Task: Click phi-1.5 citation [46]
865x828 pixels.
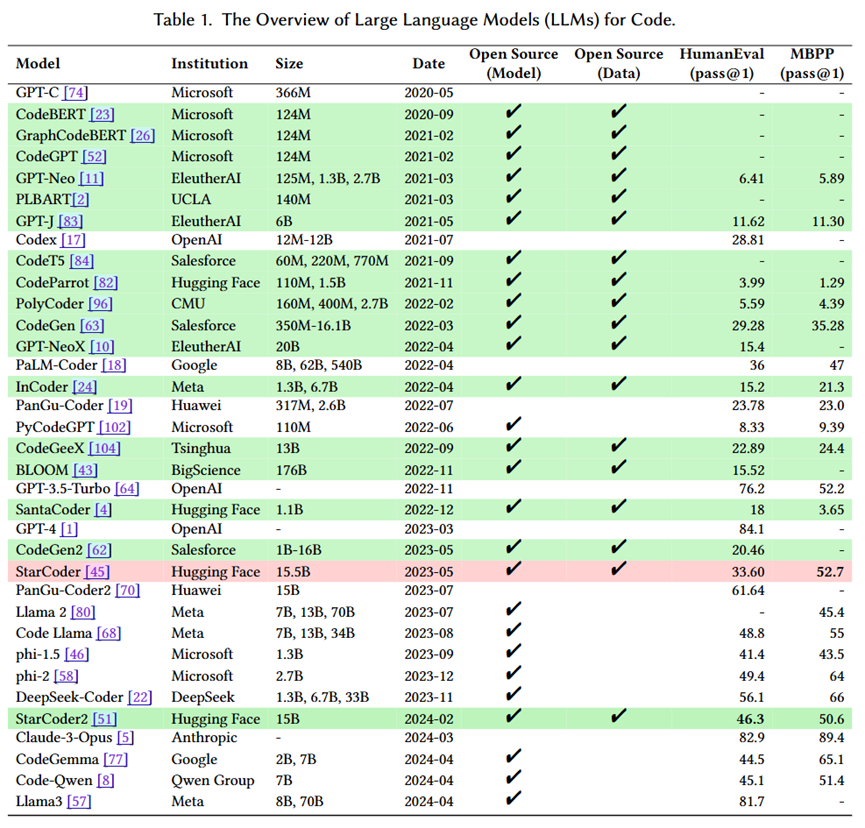Action: point(77,654)
